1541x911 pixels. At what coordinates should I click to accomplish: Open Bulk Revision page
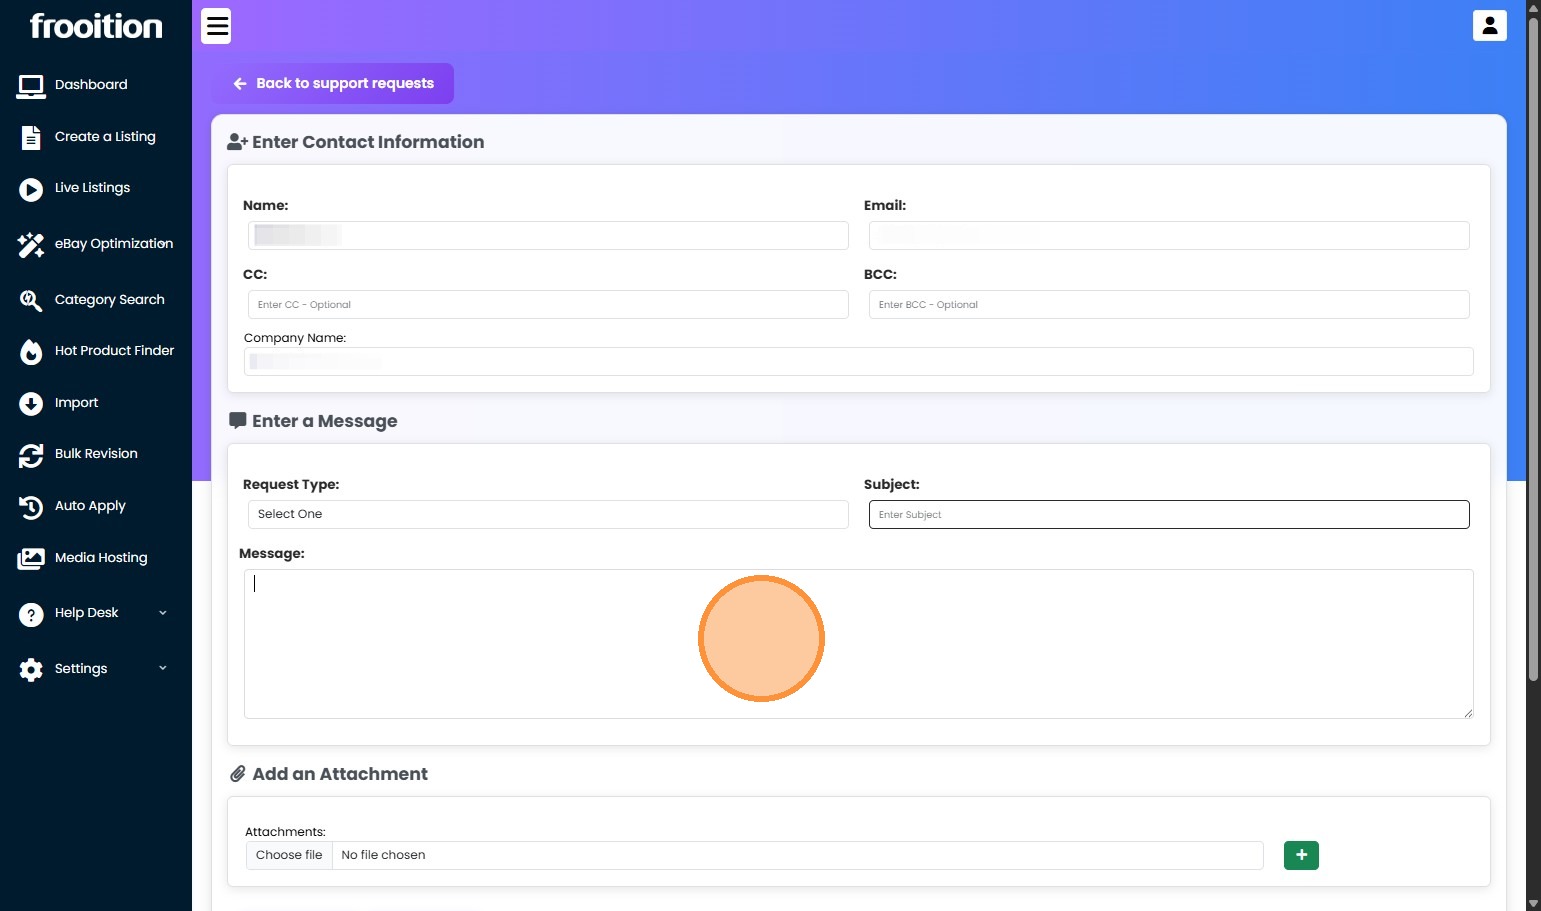[x=96, y=454]
